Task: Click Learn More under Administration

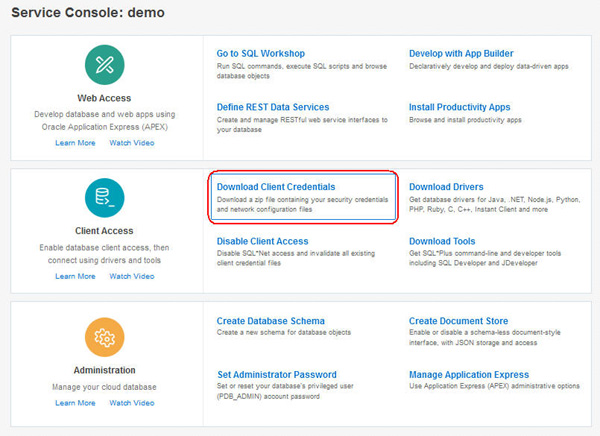Action: pos(75,403)
